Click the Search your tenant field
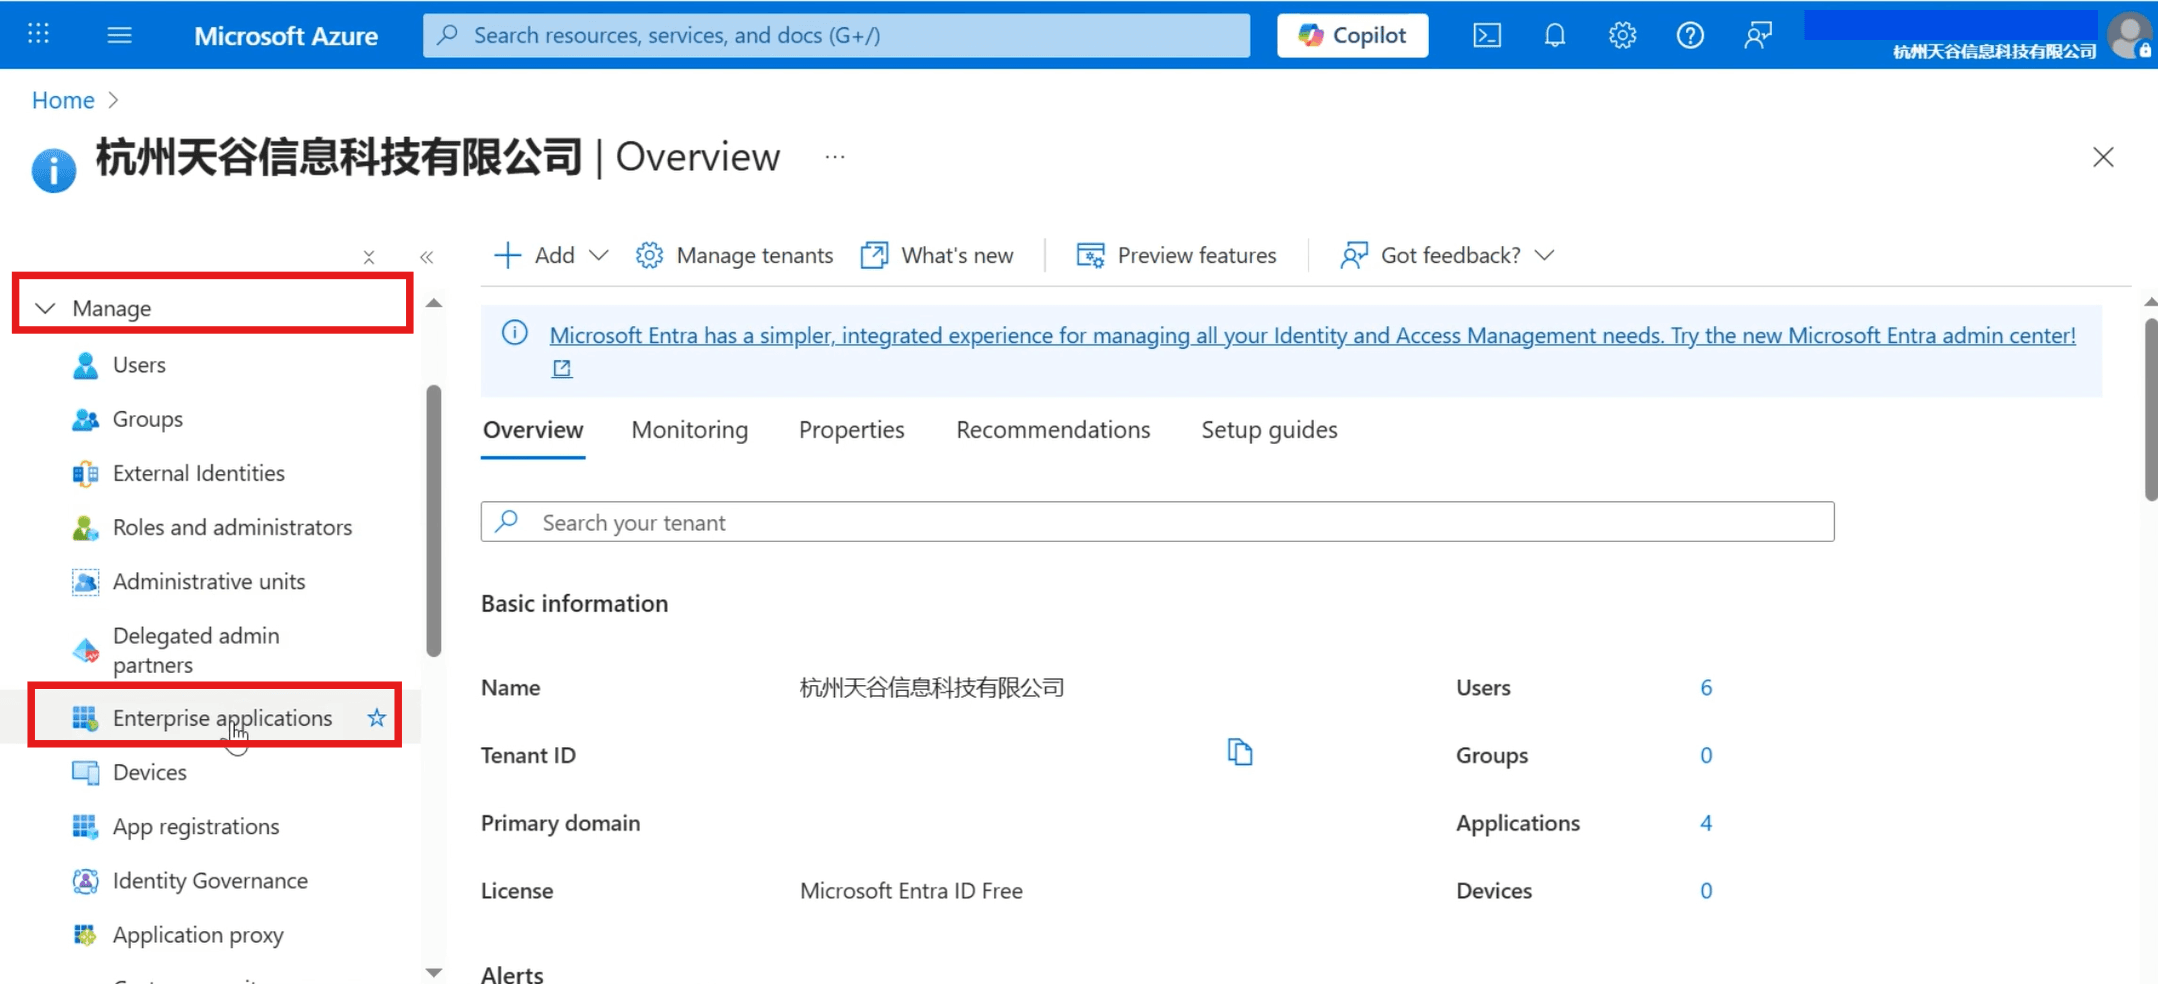2158x984 pixels. [1157, 522]
